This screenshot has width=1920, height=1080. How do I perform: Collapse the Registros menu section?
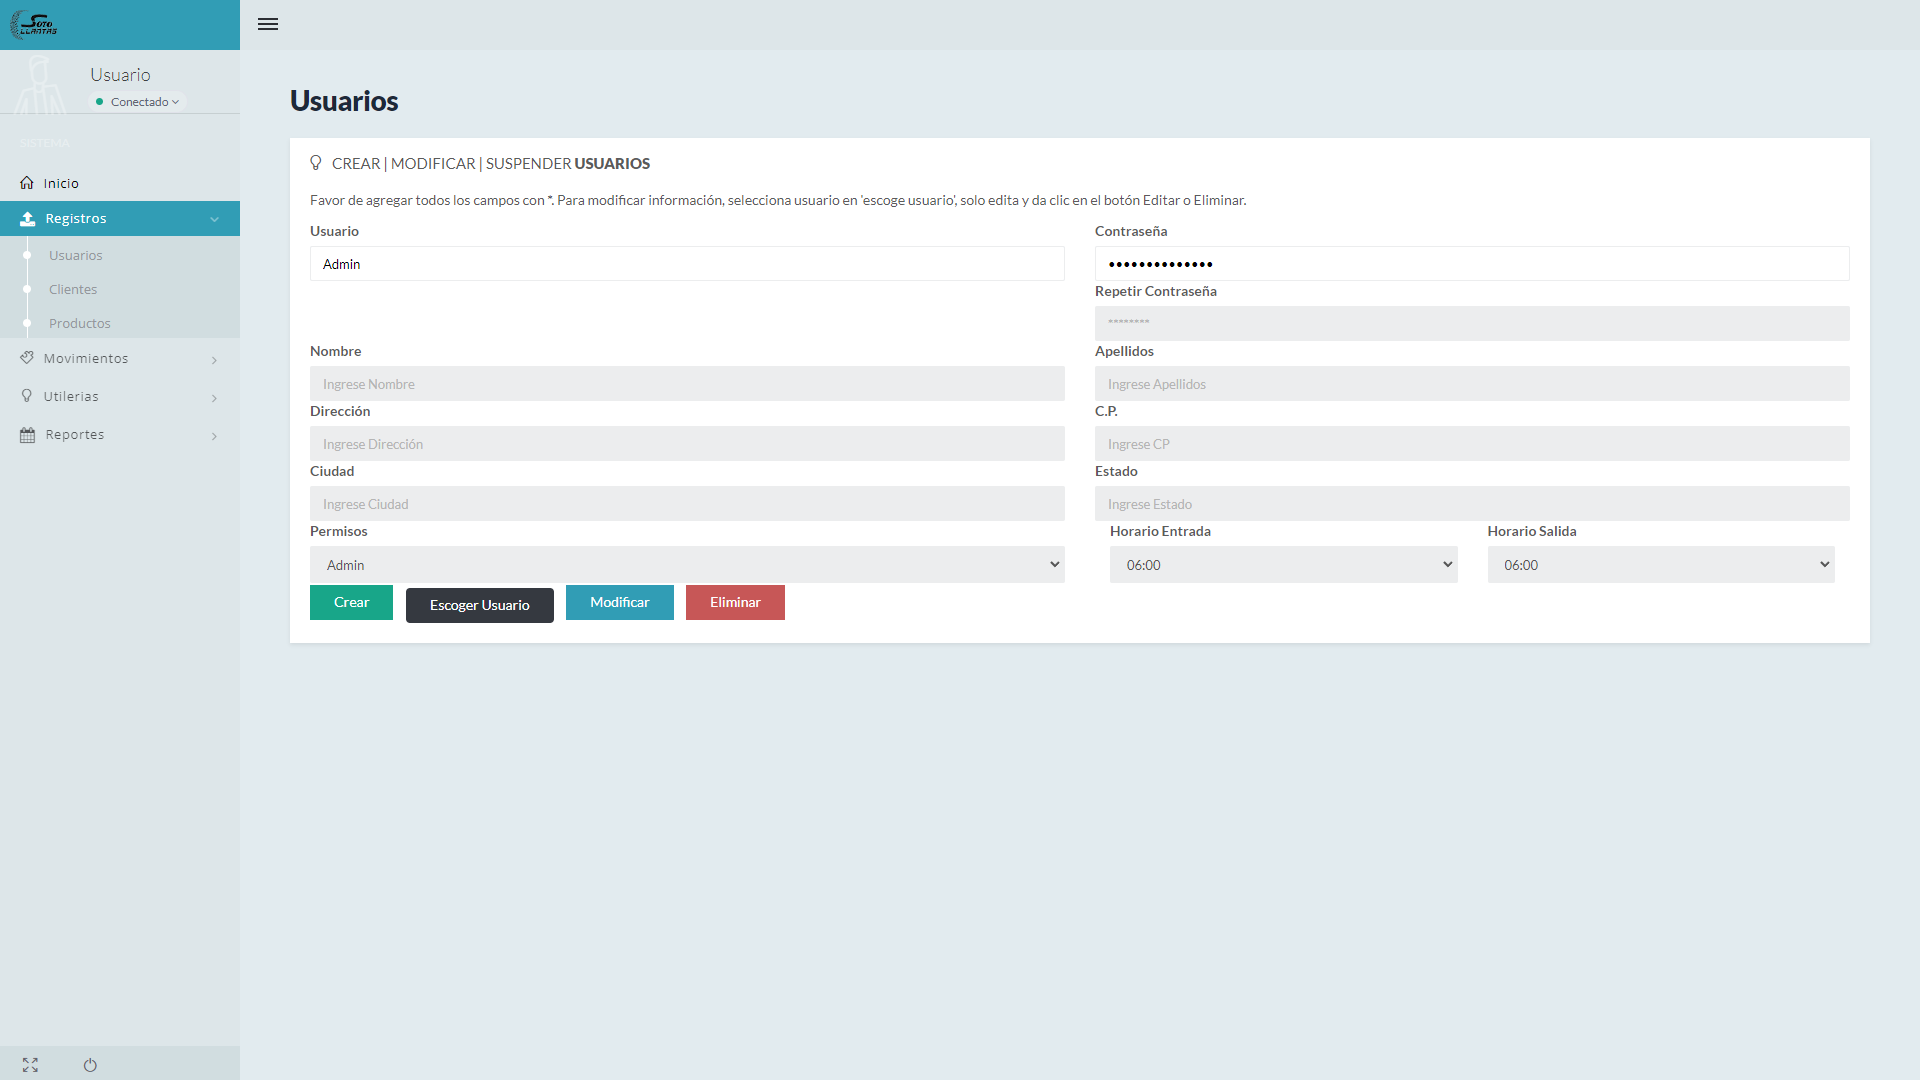120,219
